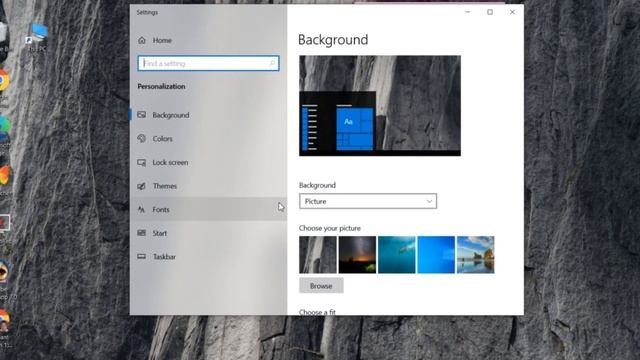The height and width of the screenshot is (360, 640).
Task: Click the Themes paintbrush icon
Action: tap(142, 186)
